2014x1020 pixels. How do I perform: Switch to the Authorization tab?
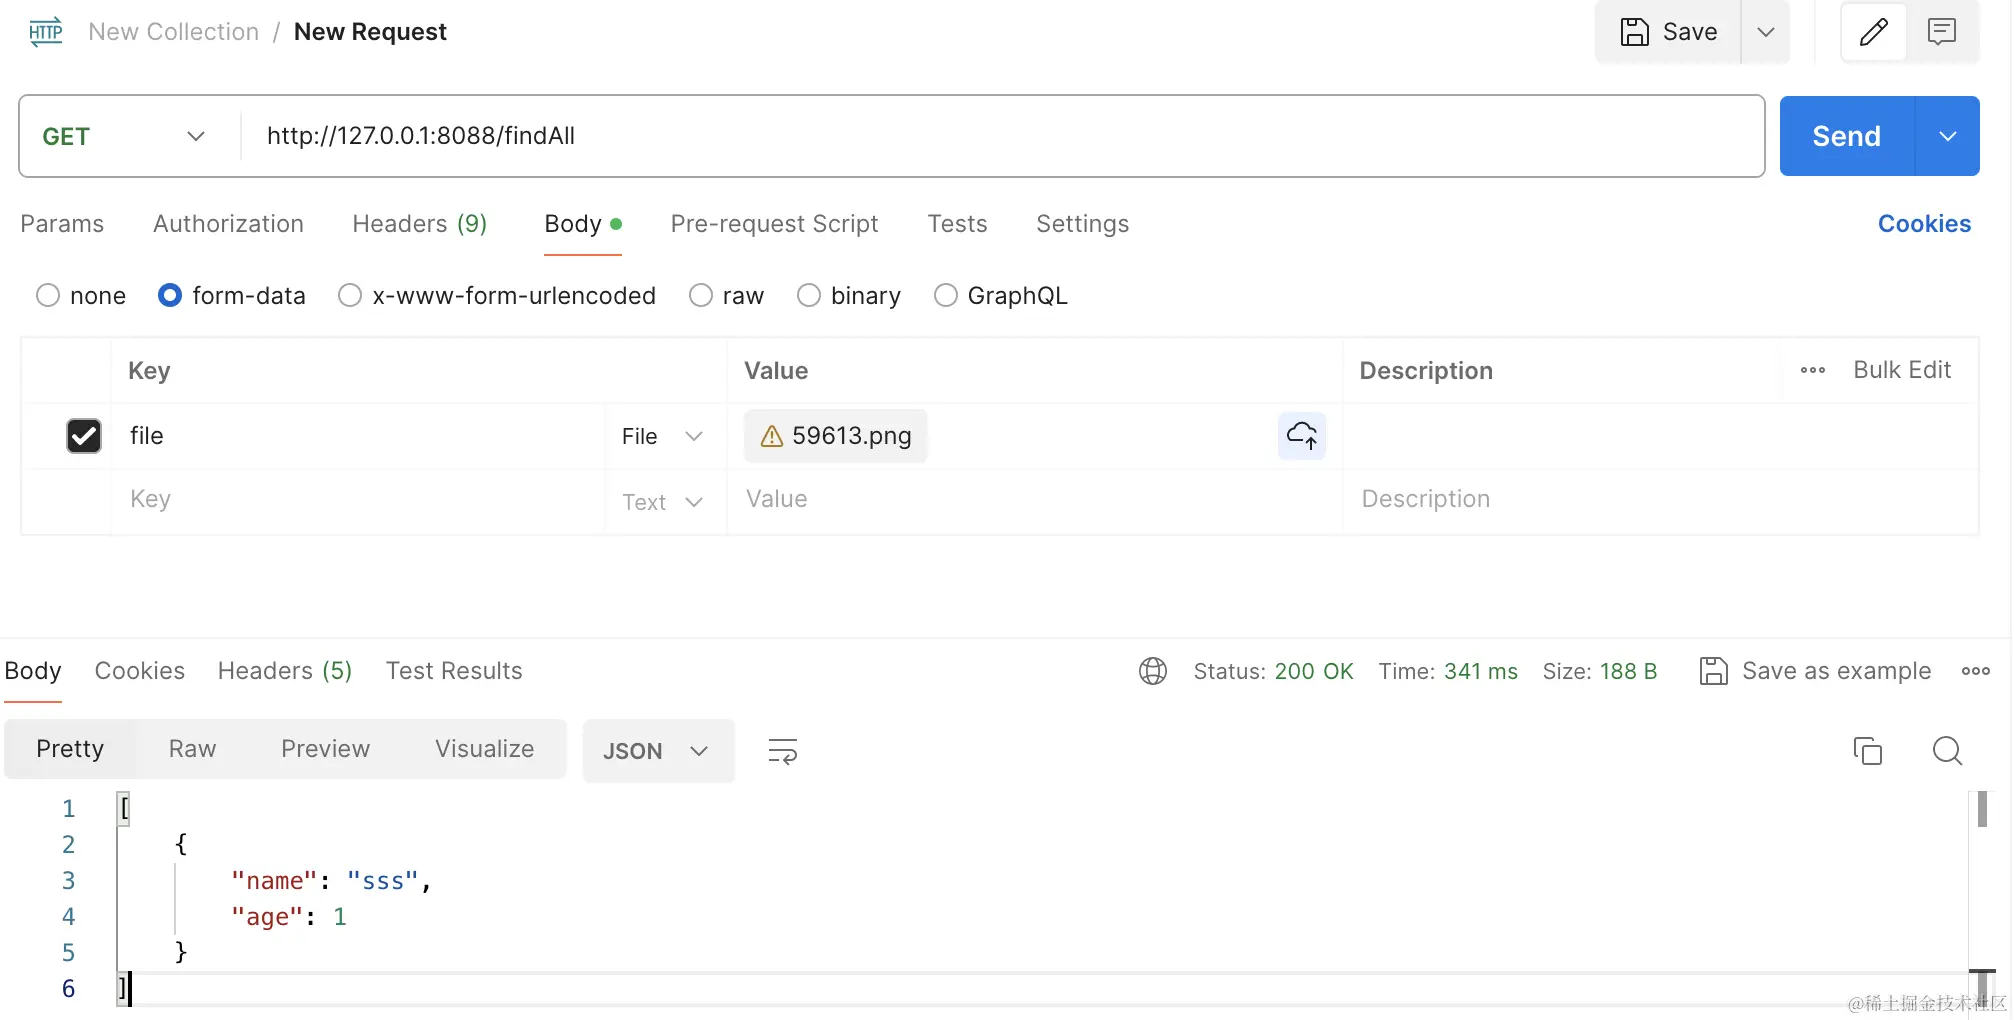click(228, 224)
